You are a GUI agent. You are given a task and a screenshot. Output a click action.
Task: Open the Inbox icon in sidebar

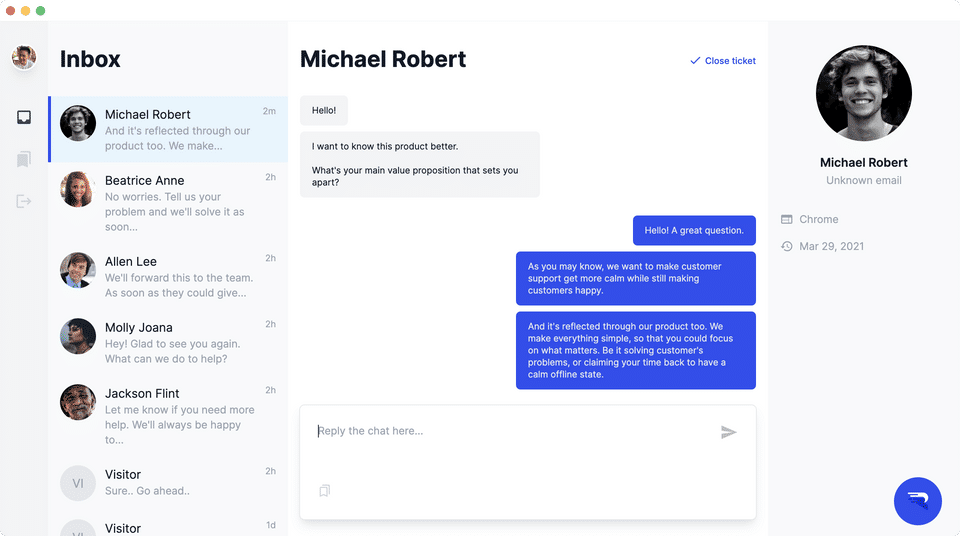(x=24, y=117)
